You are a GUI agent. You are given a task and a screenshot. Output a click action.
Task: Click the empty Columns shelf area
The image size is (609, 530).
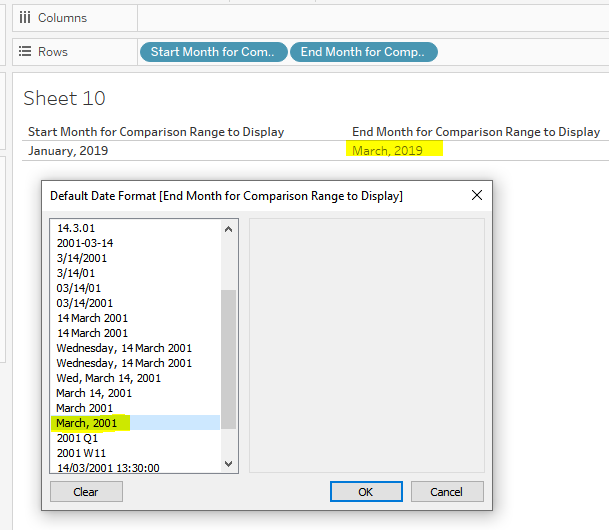(x=373, y=18)
